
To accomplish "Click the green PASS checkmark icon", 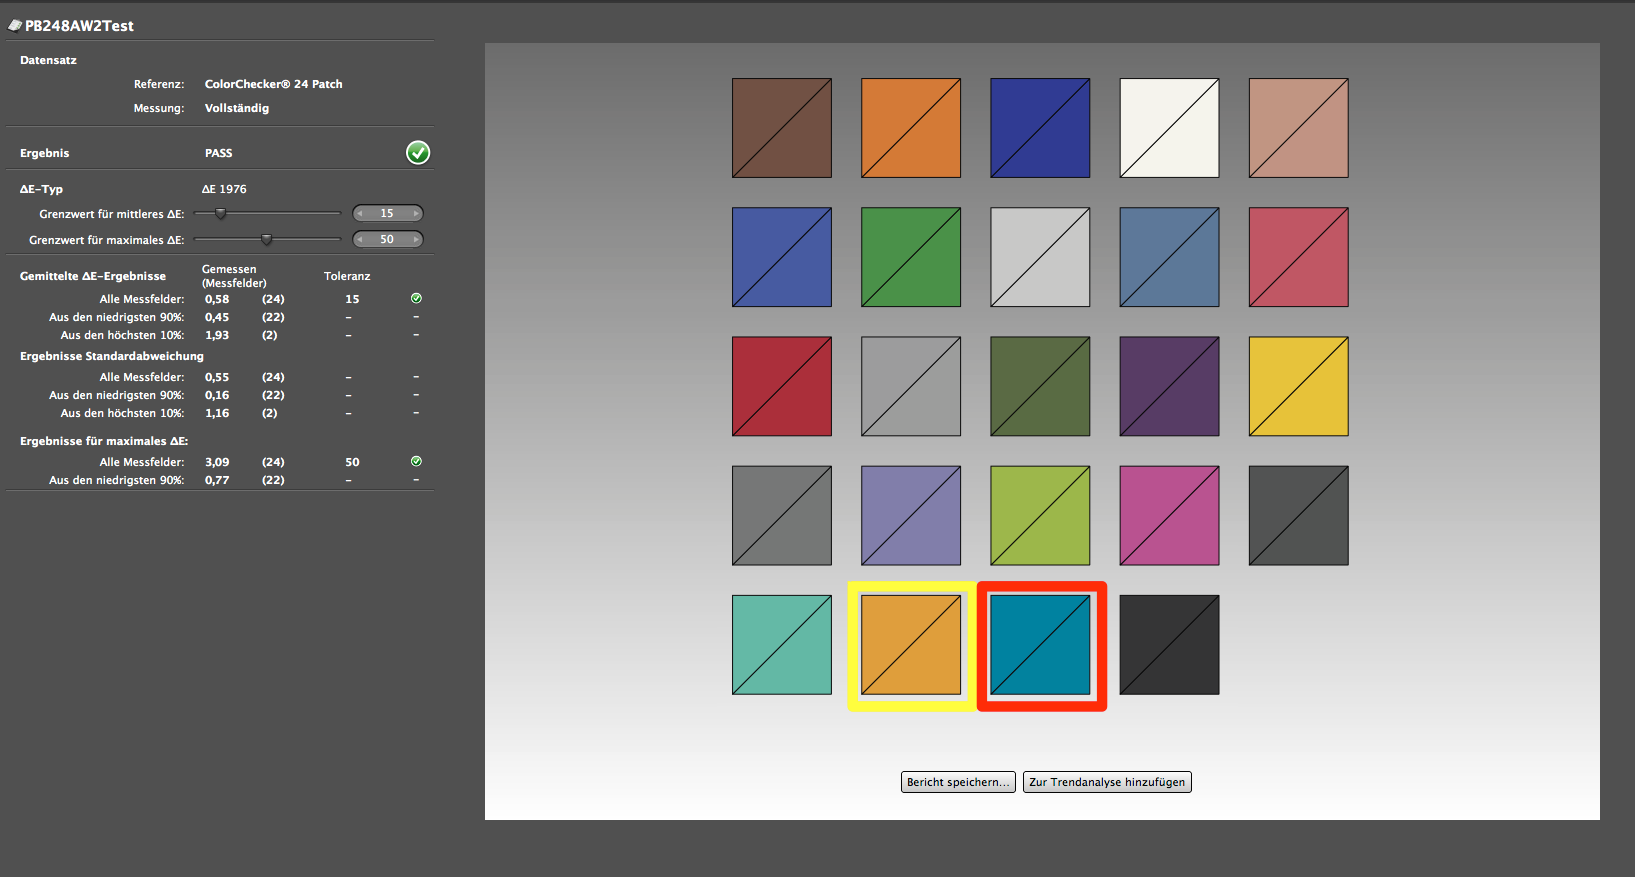I will (418, 152).
